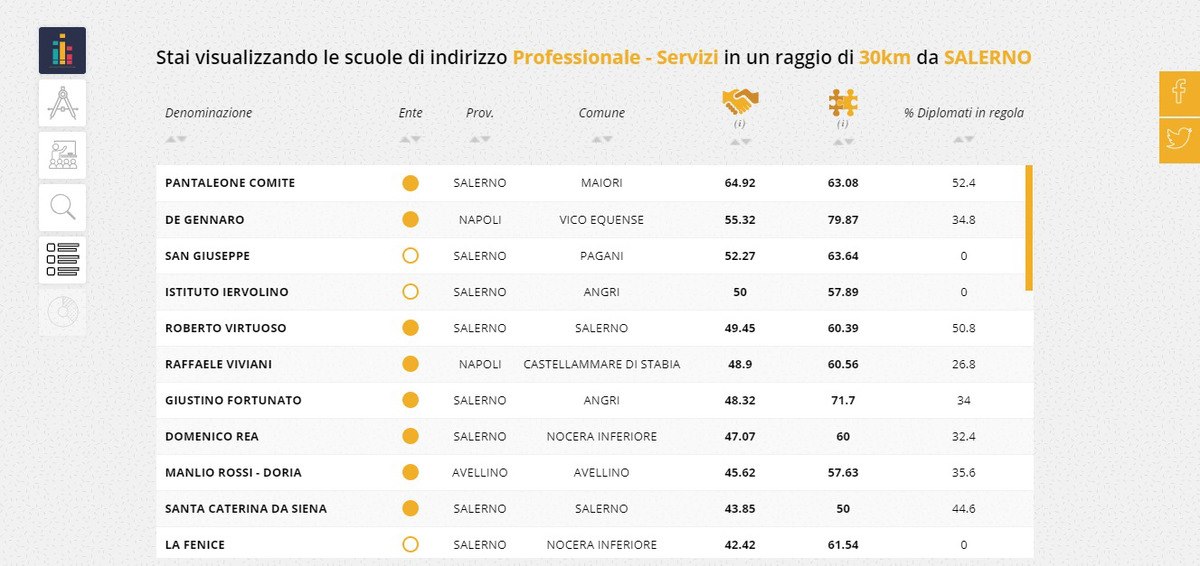
Task: Open the classroom presentation sidebar icon
Action: click(62, 155)
